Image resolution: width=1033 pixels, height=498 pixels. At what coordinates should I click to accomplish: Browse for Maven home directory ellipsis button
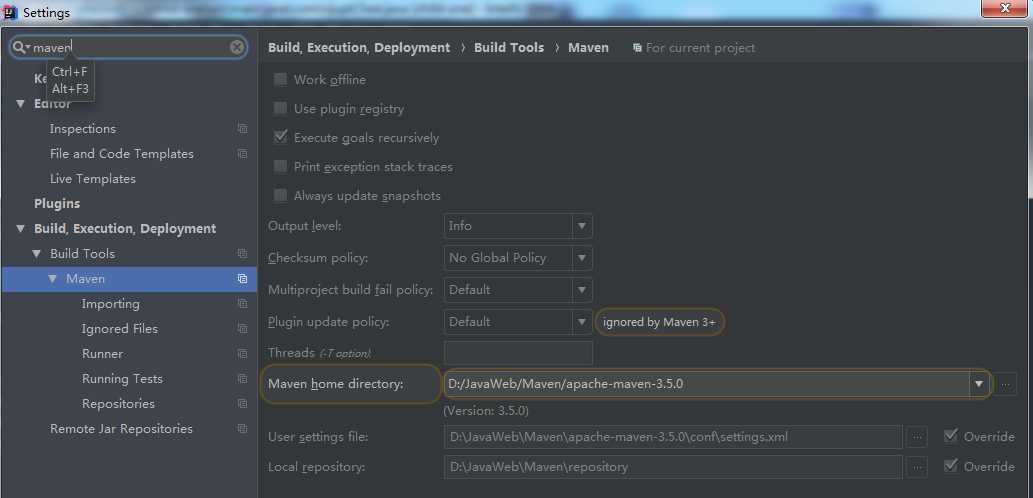coord(1005,384)
